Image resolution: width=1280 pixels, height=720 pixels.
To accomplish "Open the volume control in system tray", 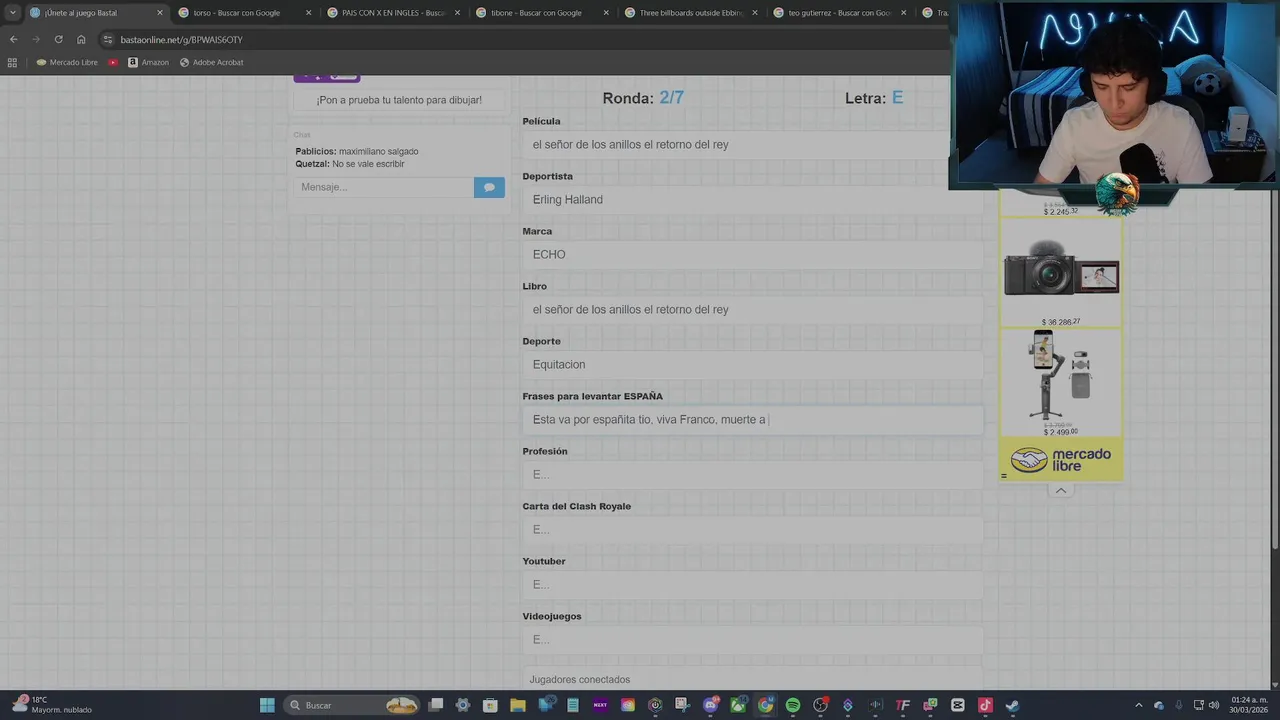I will click(1214, 705).
